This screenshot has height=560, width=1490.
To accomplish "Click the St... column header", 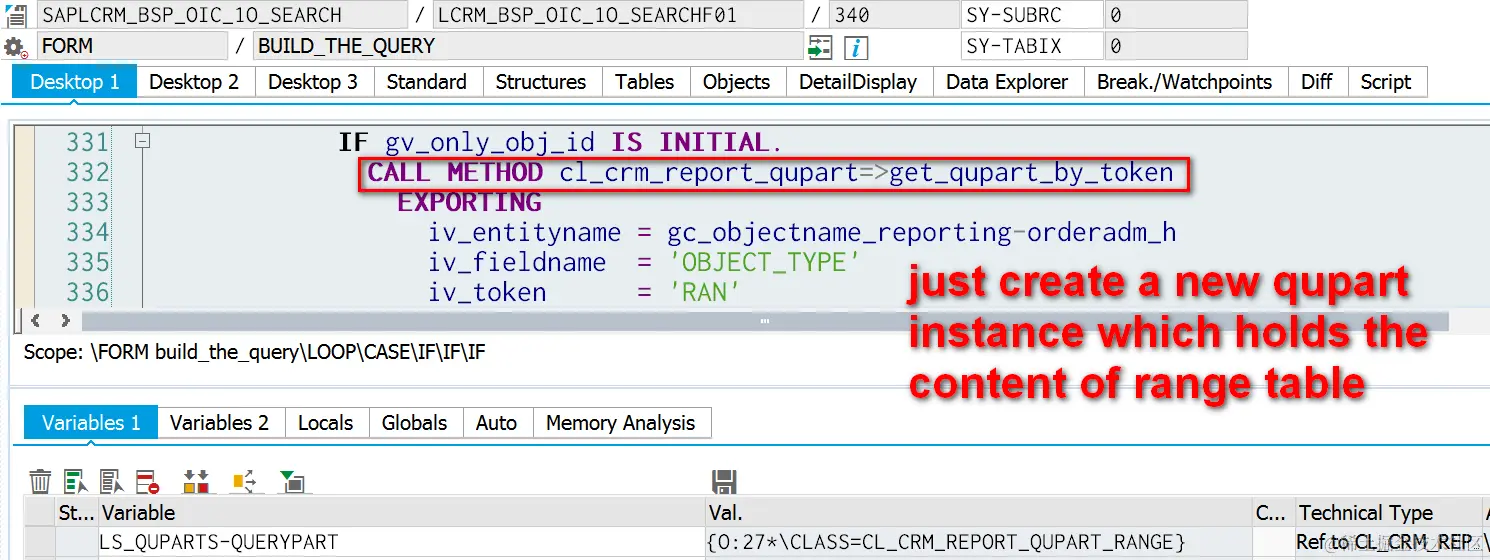I will 76,513.
